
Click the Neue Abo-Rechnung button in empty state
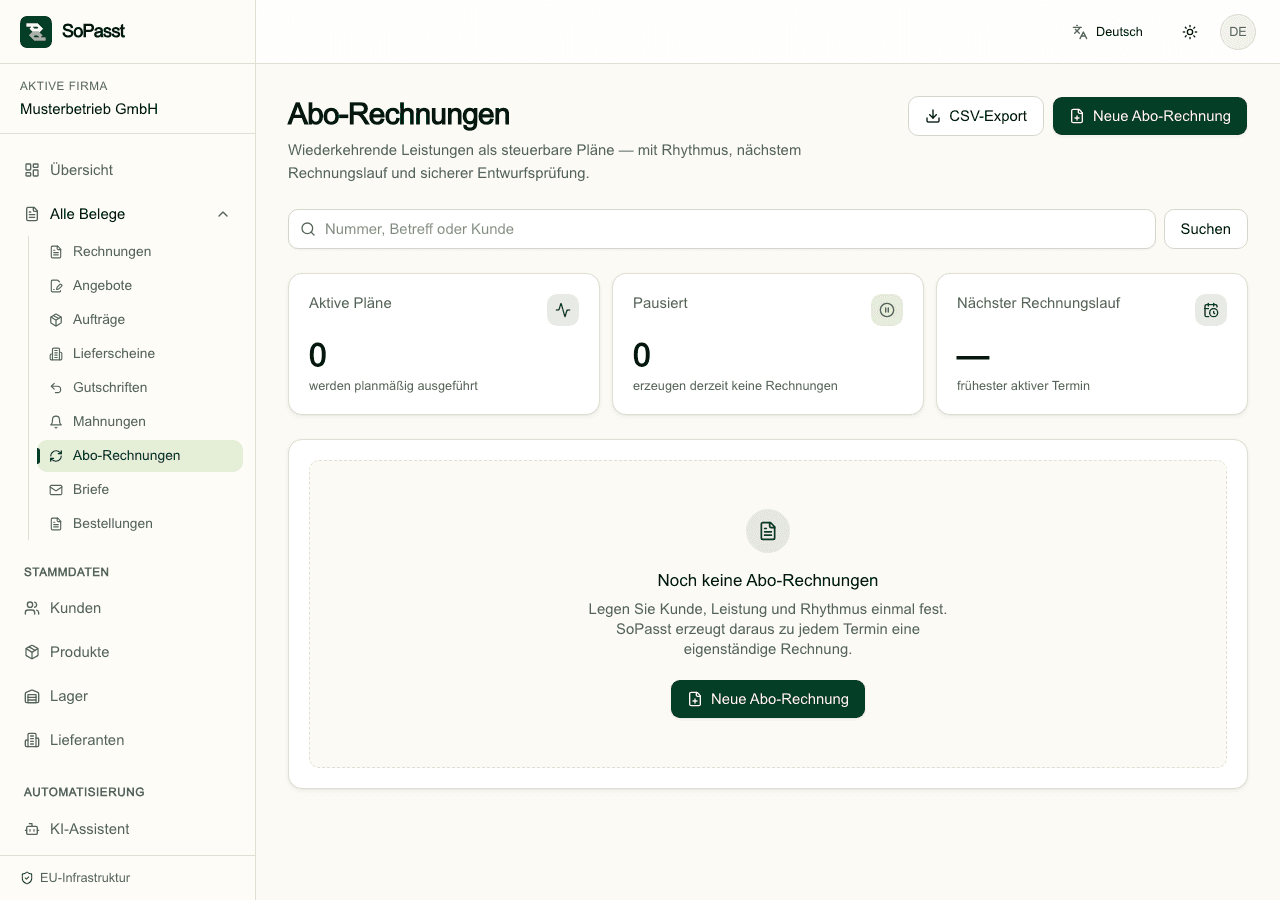[768, 699]
